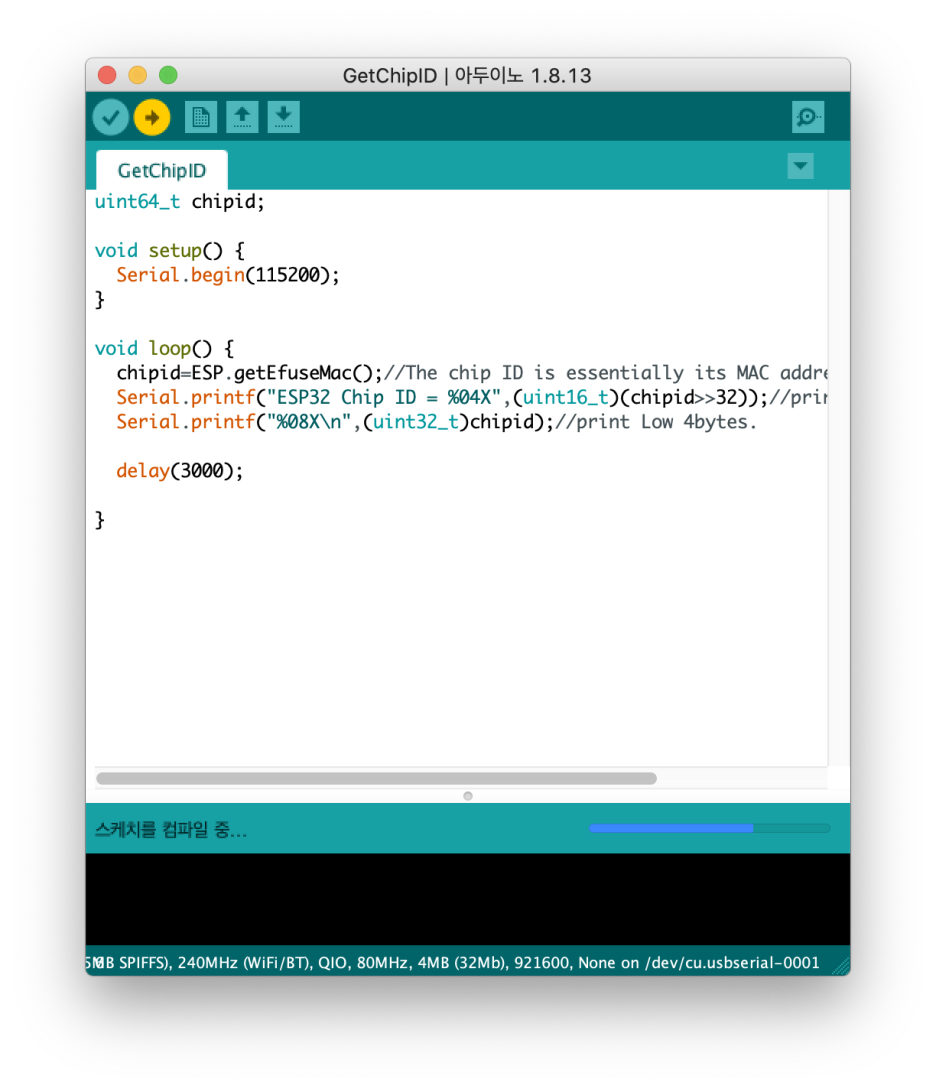Click the 'void loop() {' line
936x1089 pixels.
pos(165,349)
